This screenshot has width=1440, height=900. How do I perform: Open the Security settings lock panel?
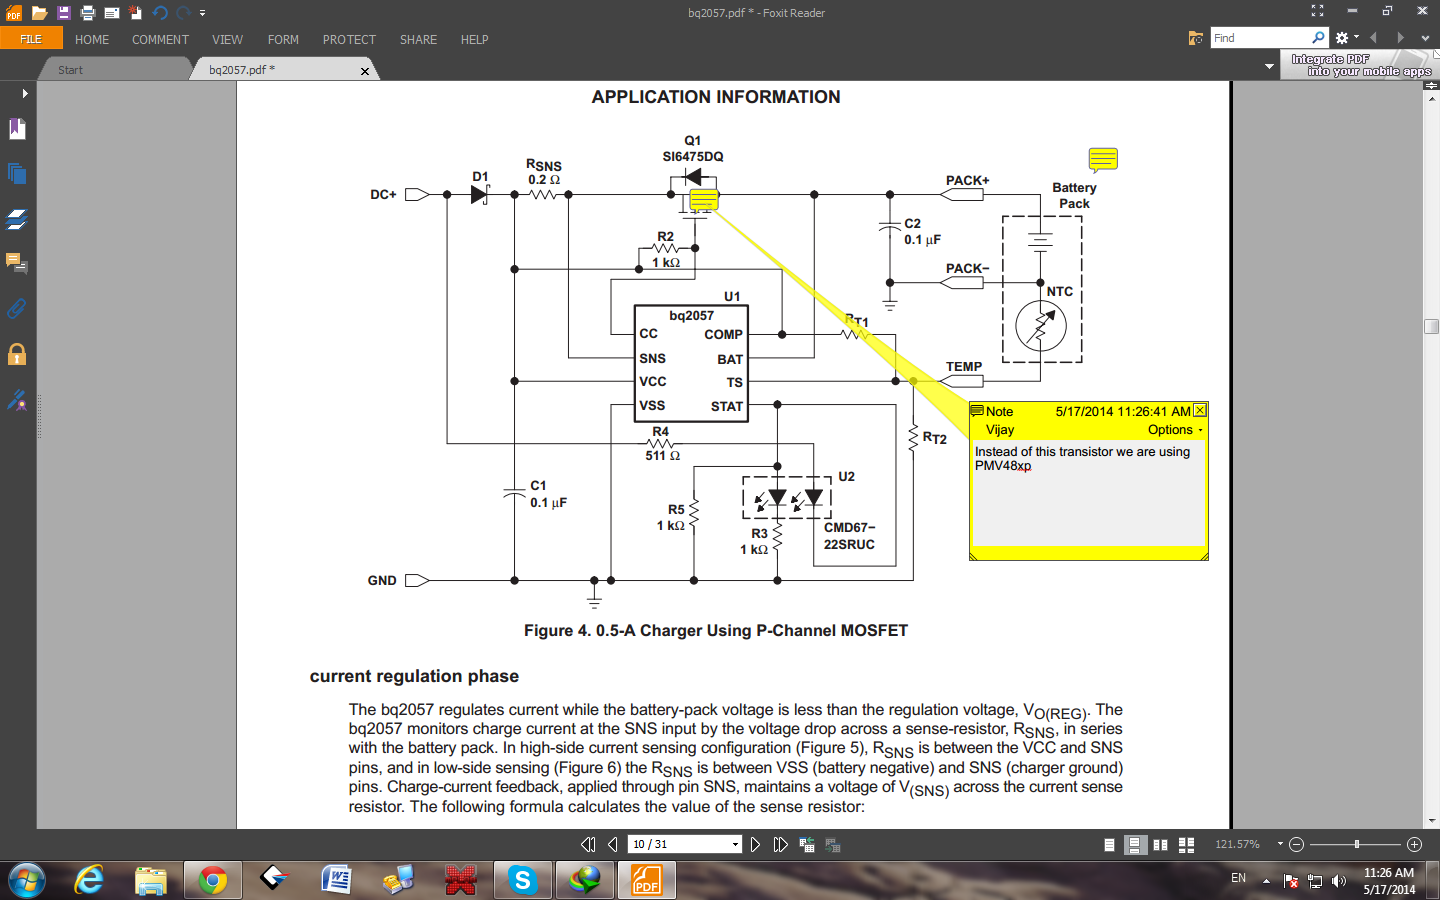[17, 354]
